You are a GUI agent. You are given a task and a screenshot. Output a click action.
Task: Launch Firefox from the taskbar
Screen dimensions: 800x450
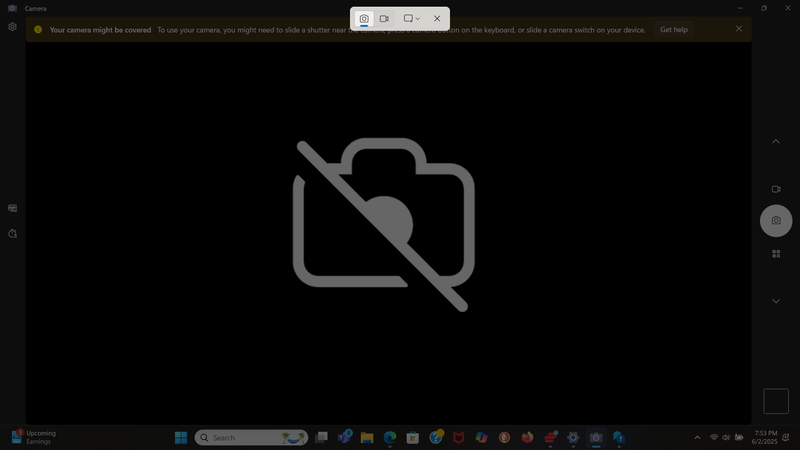click(x=527, y=438)
